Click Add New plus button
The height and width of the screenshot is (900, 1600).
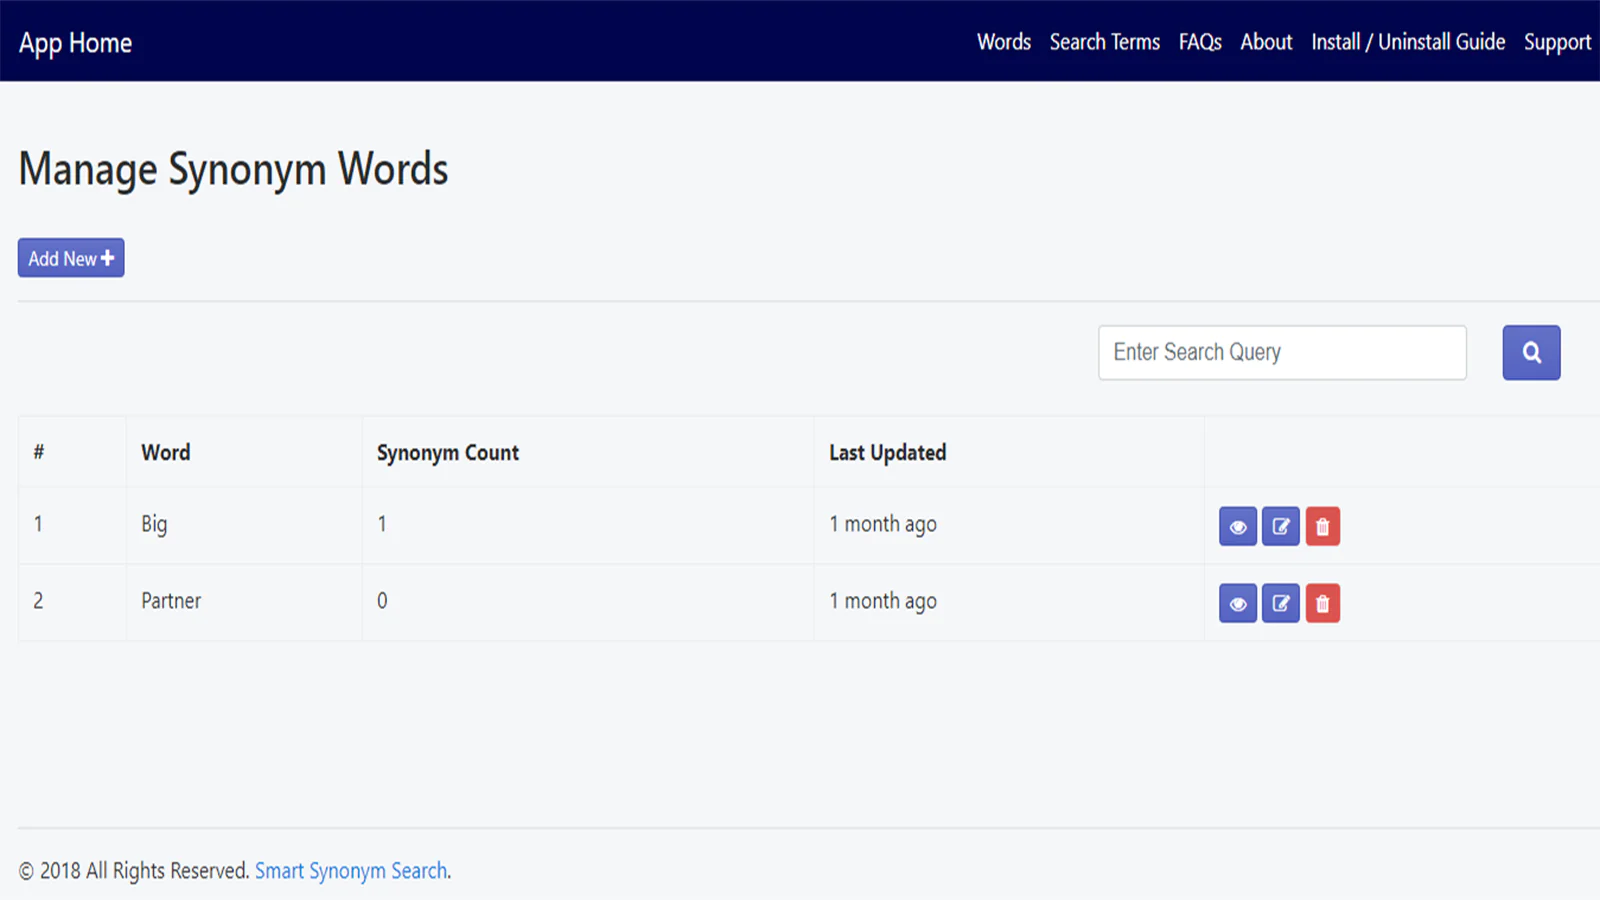tap(71, 258)
